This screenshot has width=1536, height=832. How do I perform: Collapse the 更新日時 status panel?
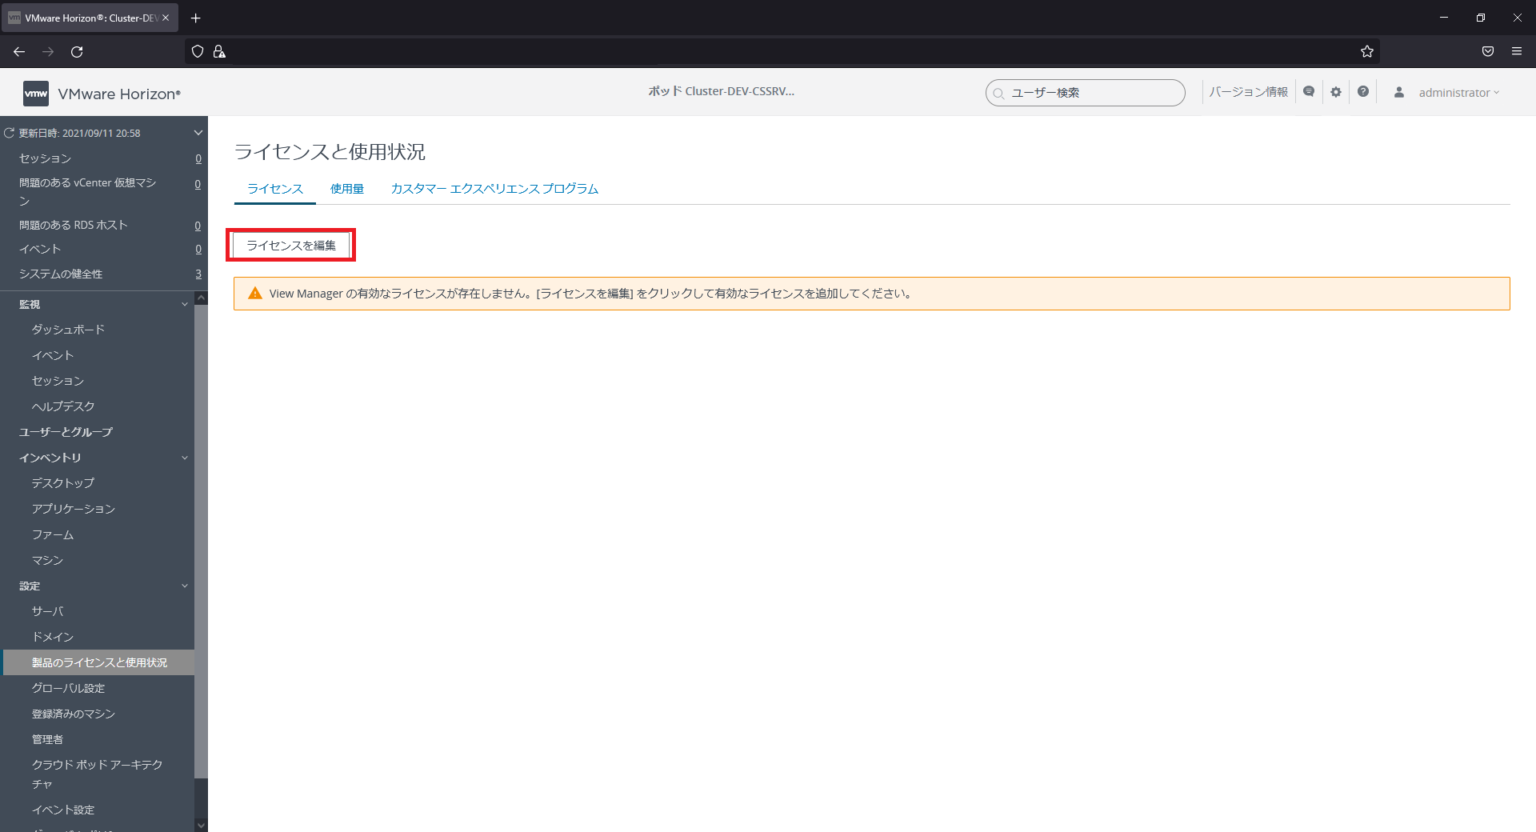[x=197, y=132]
